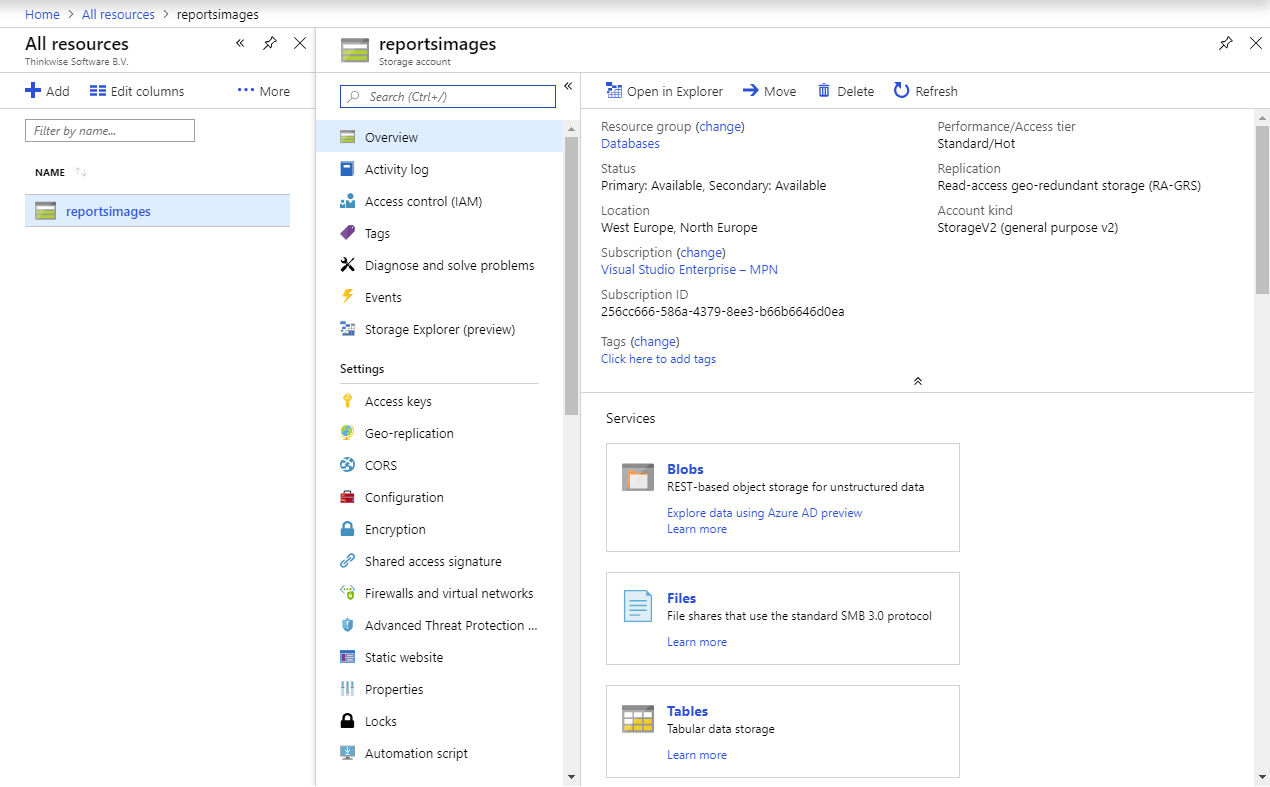
Task: Open in Explorer from the toolbar
Action: coord(664,91)
